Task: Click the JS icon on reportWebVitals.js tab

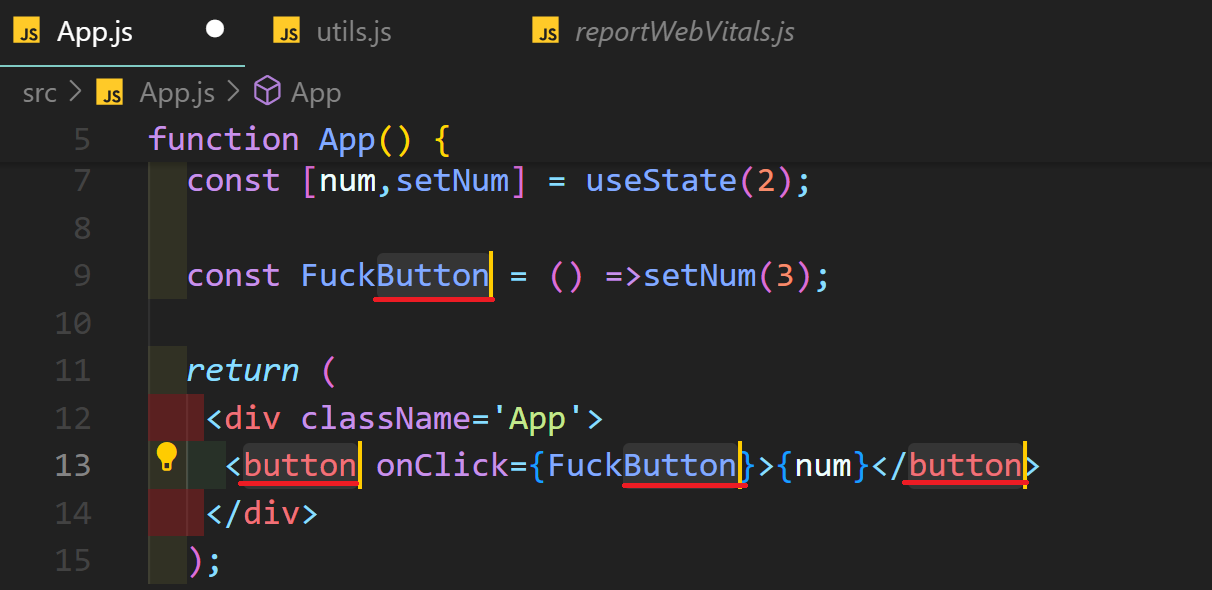Action: click(x=546, y=32)
